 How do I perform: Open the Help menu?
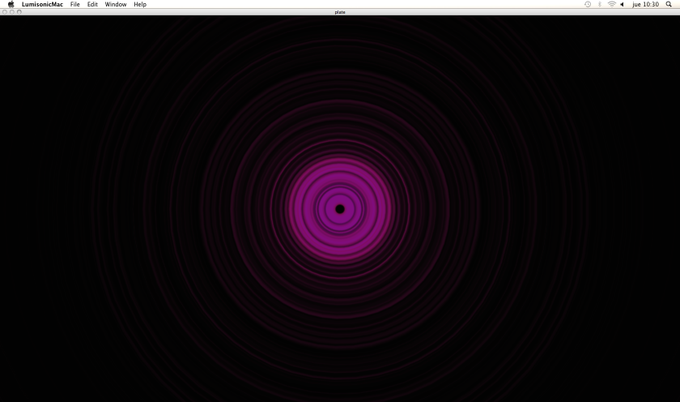[x=140, y=4]
